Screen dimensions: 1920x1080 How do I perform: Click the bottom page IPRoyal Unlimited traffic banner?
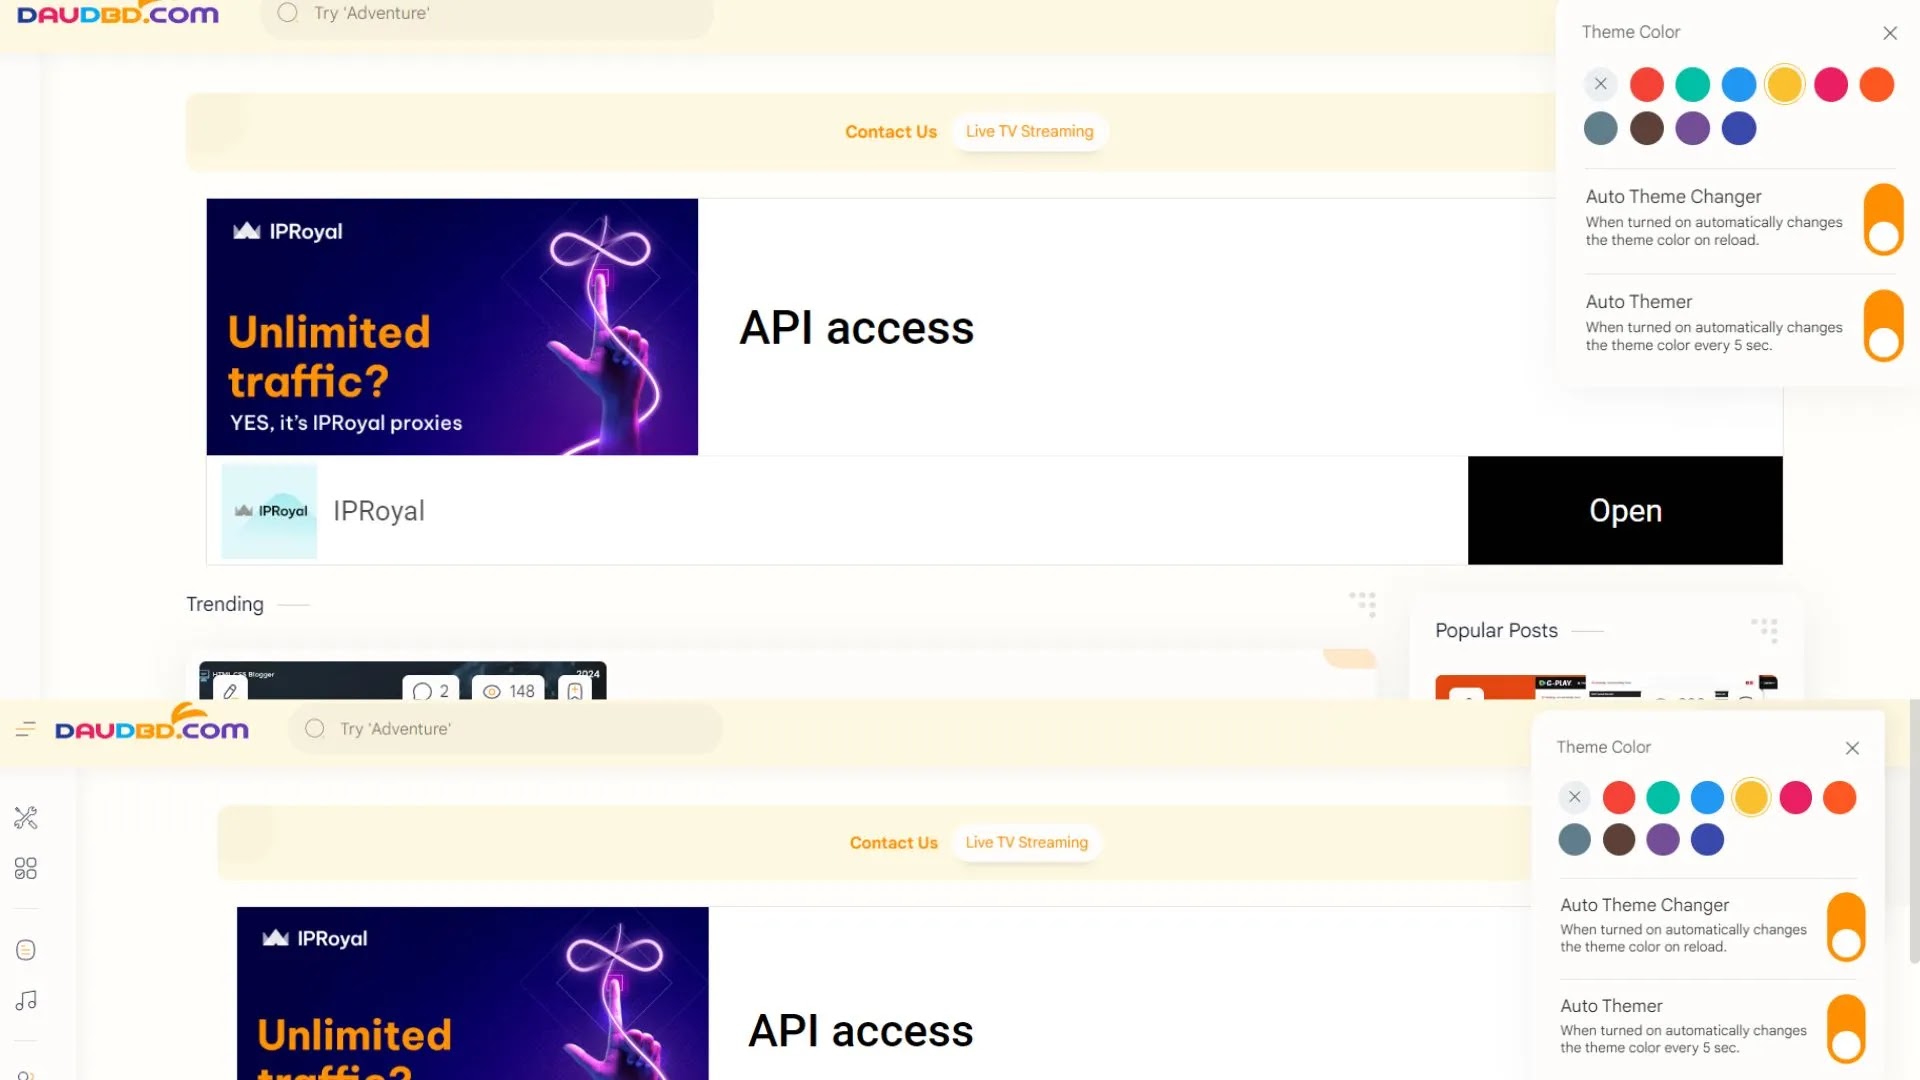(x=473, y=993)
